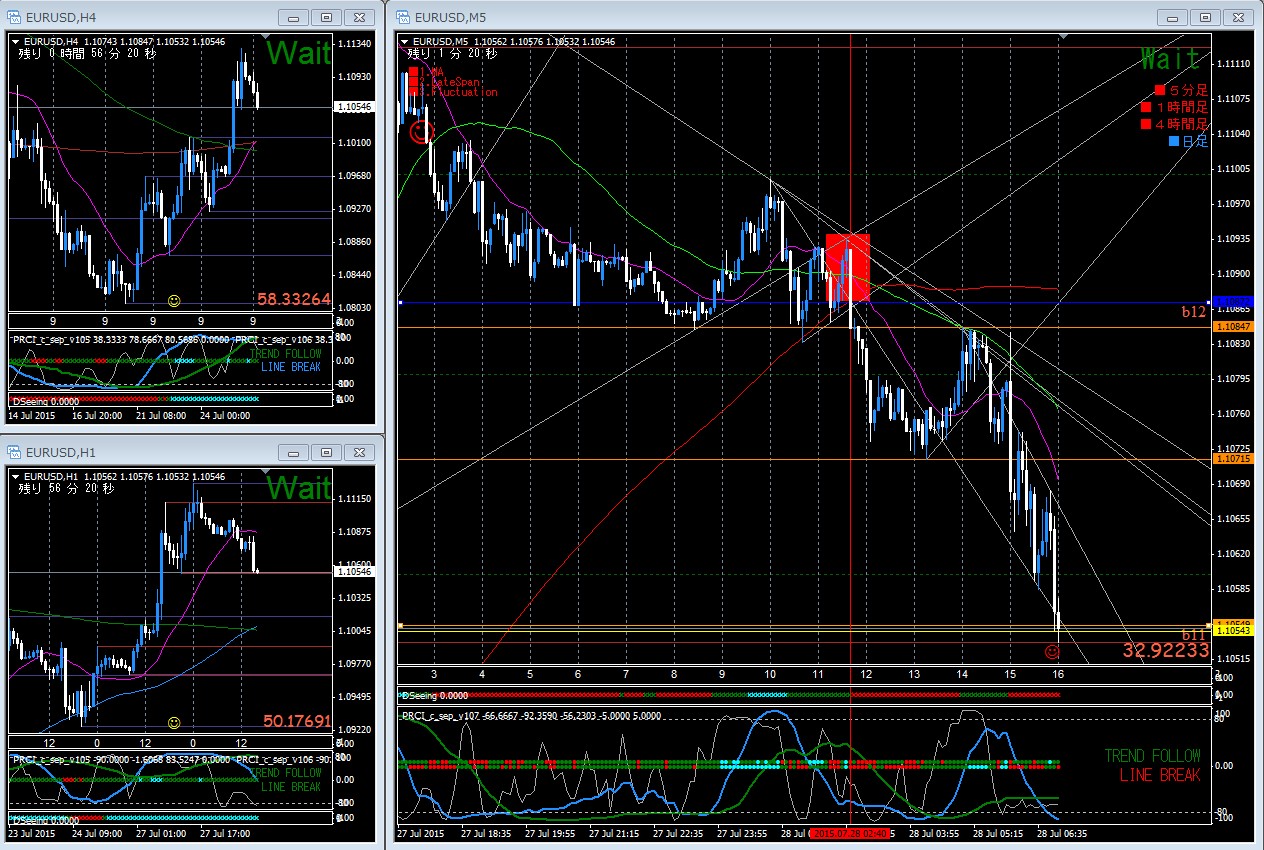This screenshot has width=1264, height=850.
Task: Minimize the EURUSD,H1 chart window
Action: click(295, 452)
